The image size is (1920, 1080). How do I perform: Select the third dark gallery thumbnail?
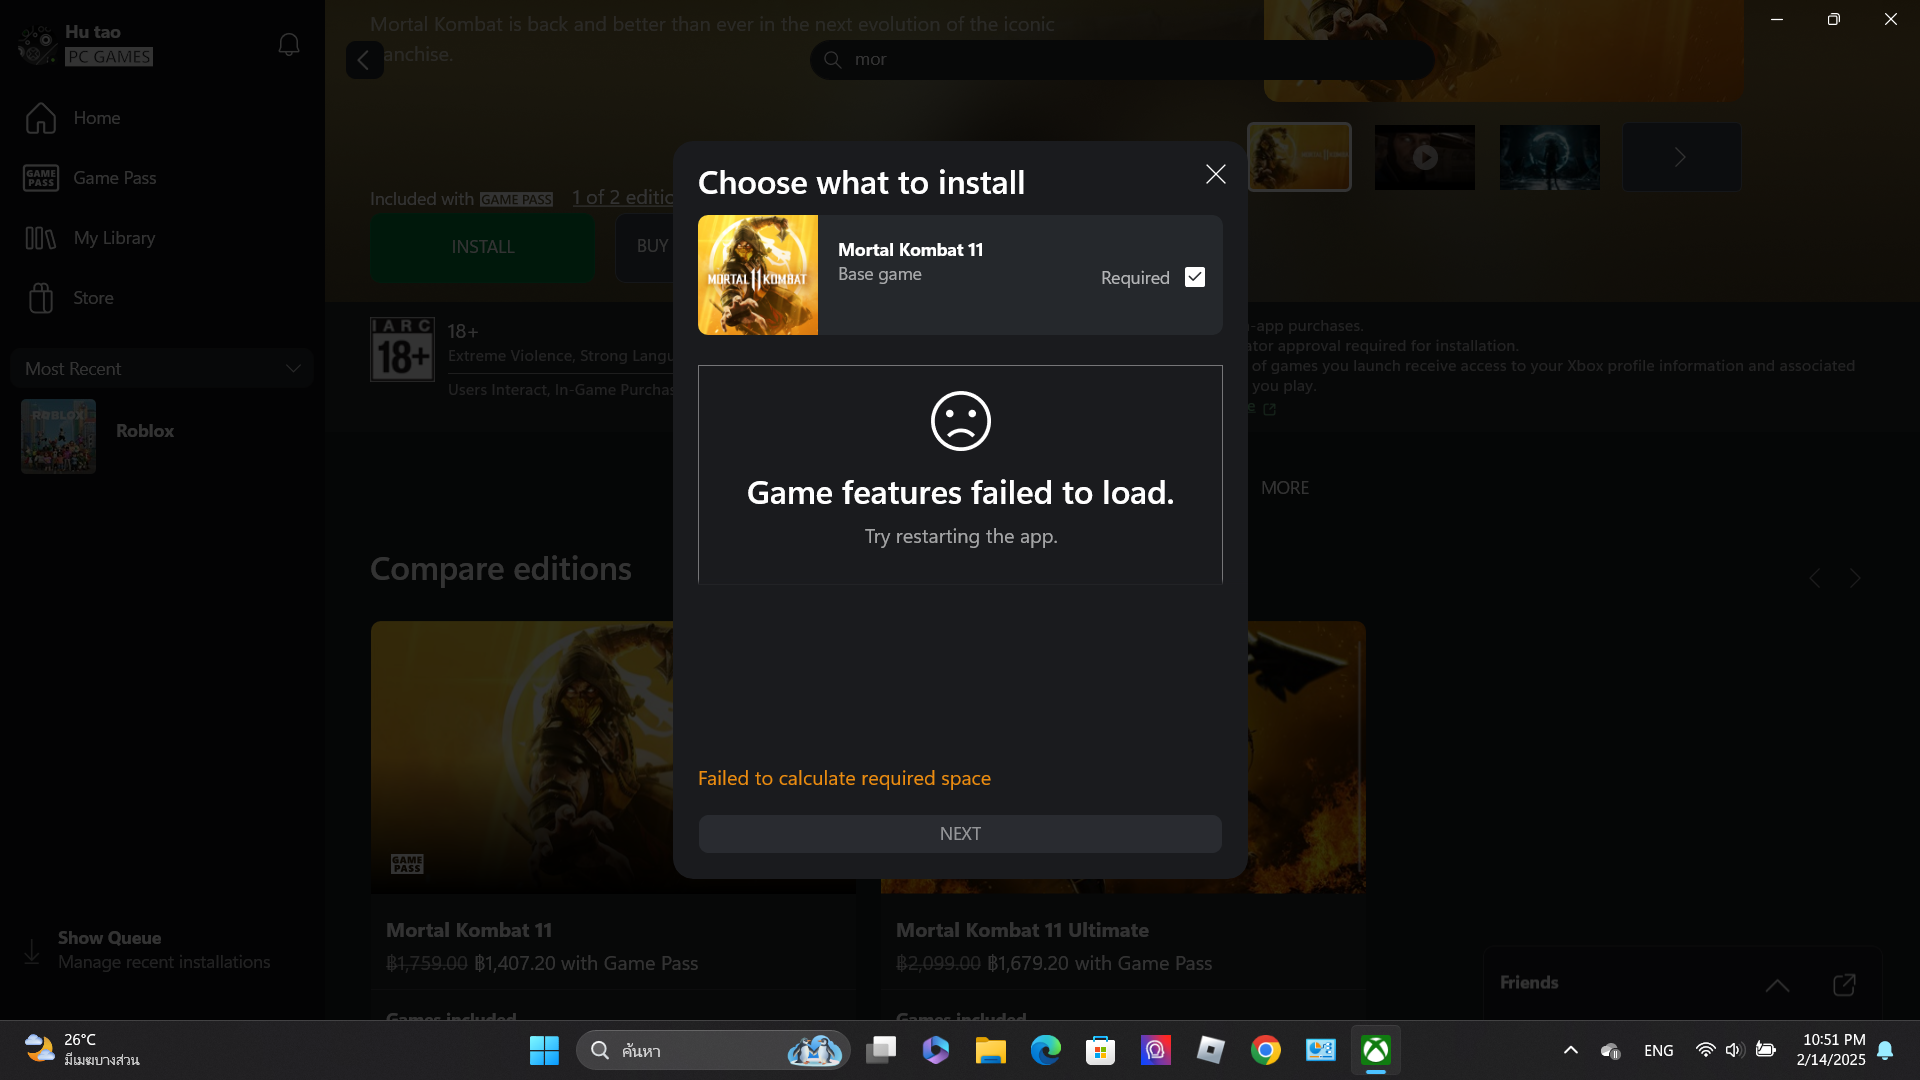[x=1550, y=157]
